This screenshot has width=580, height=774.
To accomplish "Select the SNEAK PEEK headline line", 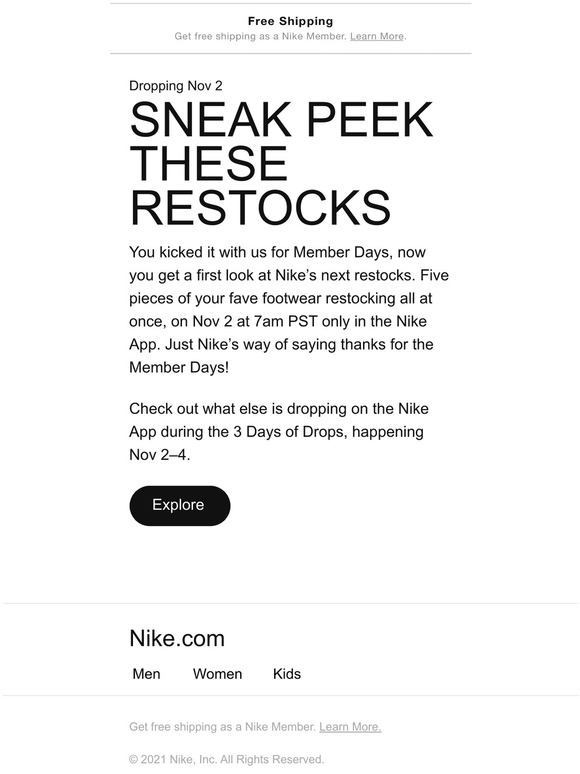I will coord(281,119).
